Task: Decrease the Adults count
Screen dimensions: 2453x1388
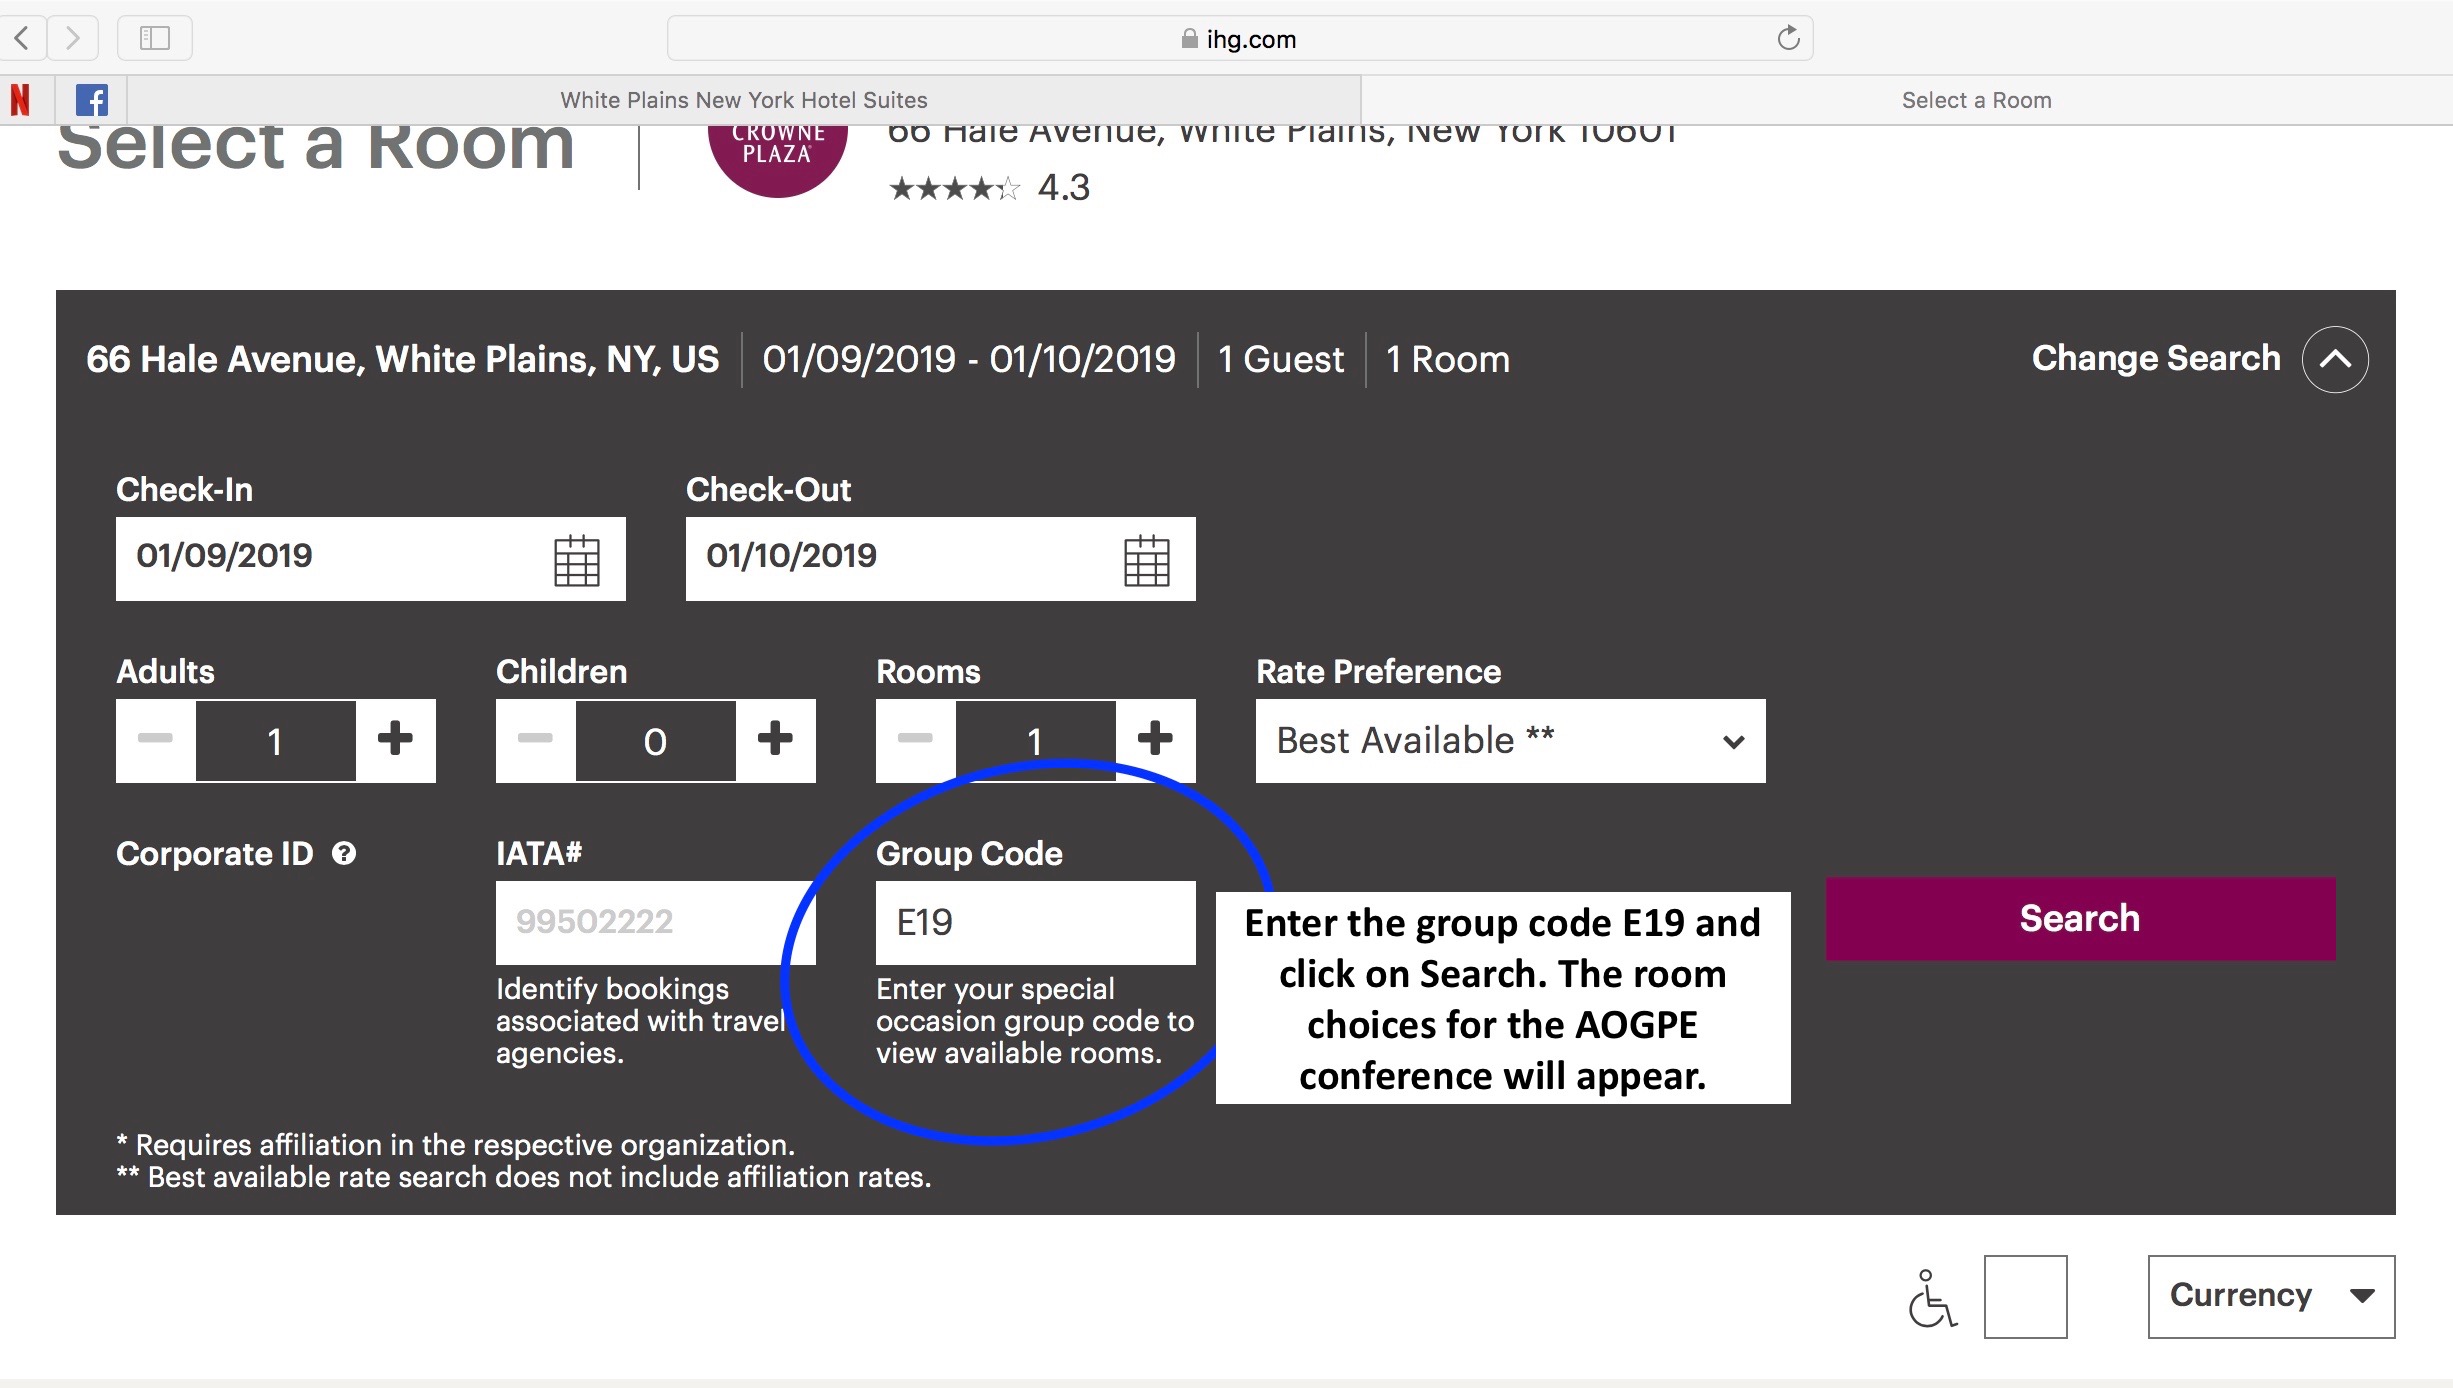Action: pos(156,740)
